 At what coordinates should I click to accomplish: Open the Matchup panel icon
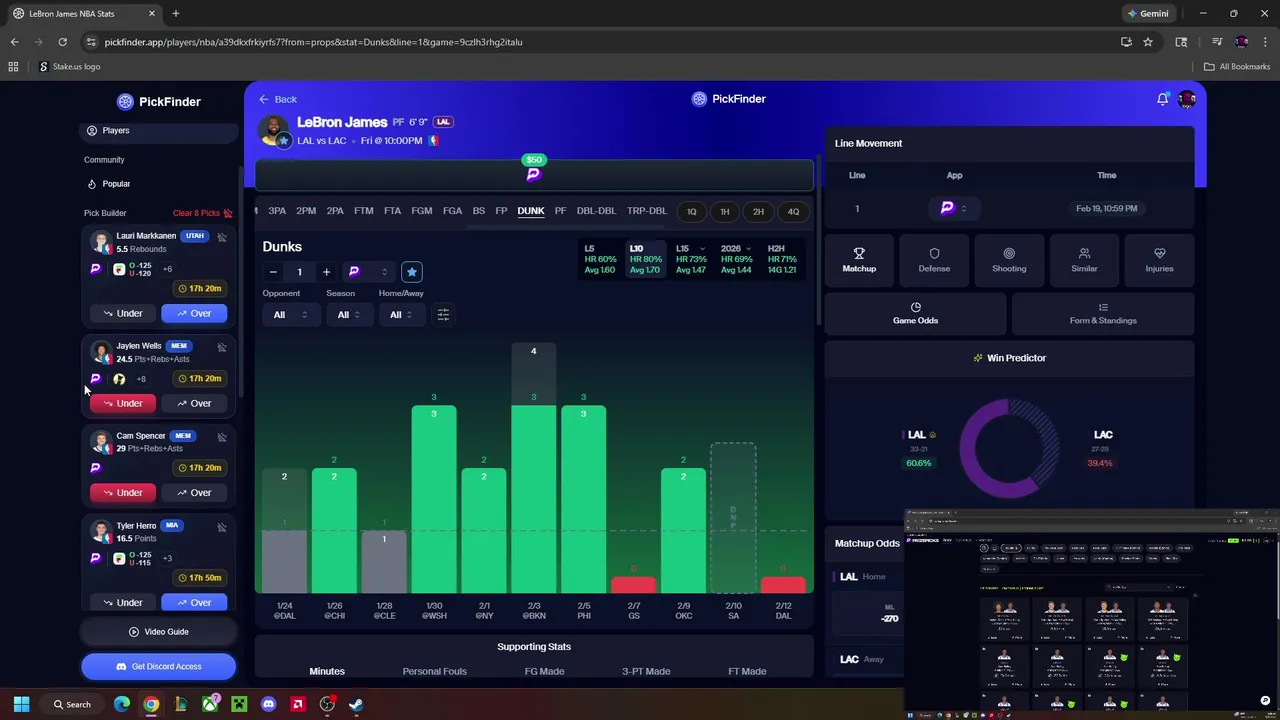859,260
